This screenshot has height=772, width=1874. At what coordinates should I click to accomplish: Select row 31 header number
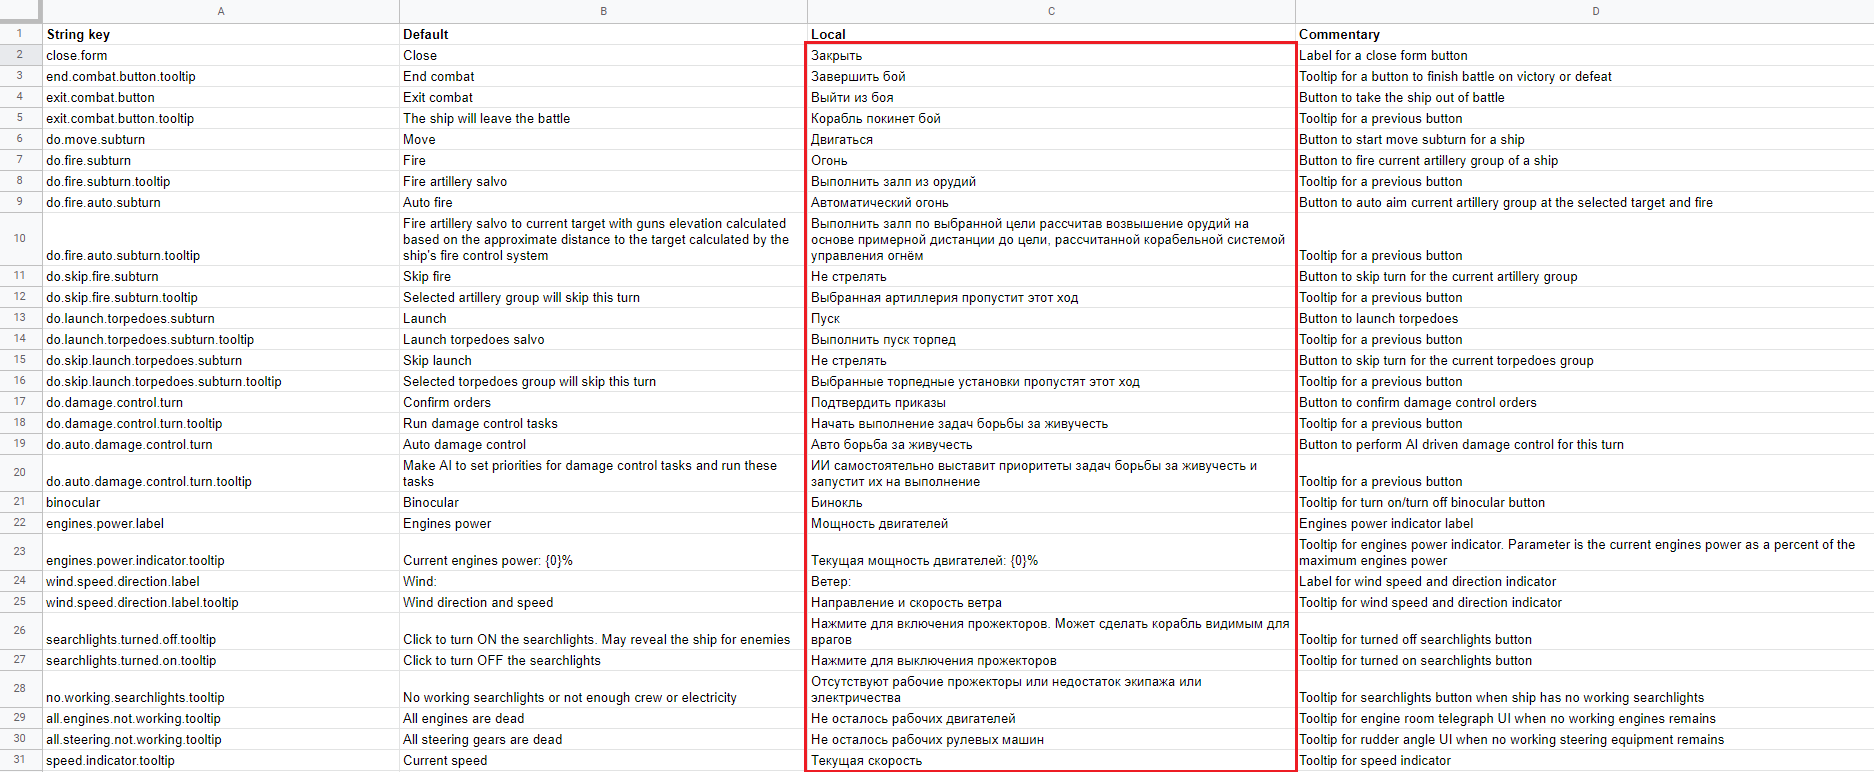[20, 760]
